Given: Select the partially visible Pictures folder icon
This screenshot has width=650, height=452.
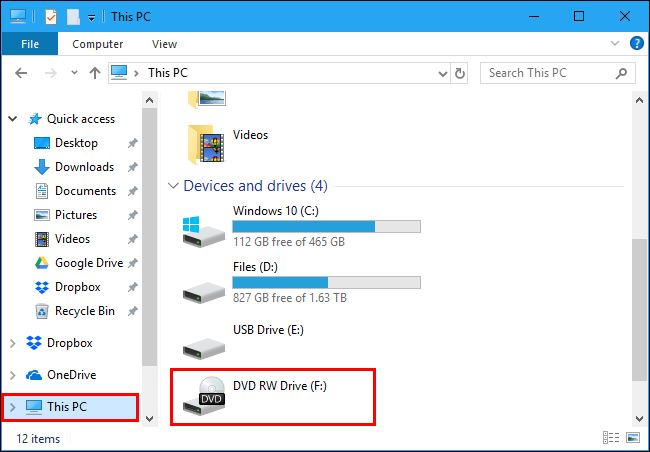Looking at the screenshot, I should (206, 100).
